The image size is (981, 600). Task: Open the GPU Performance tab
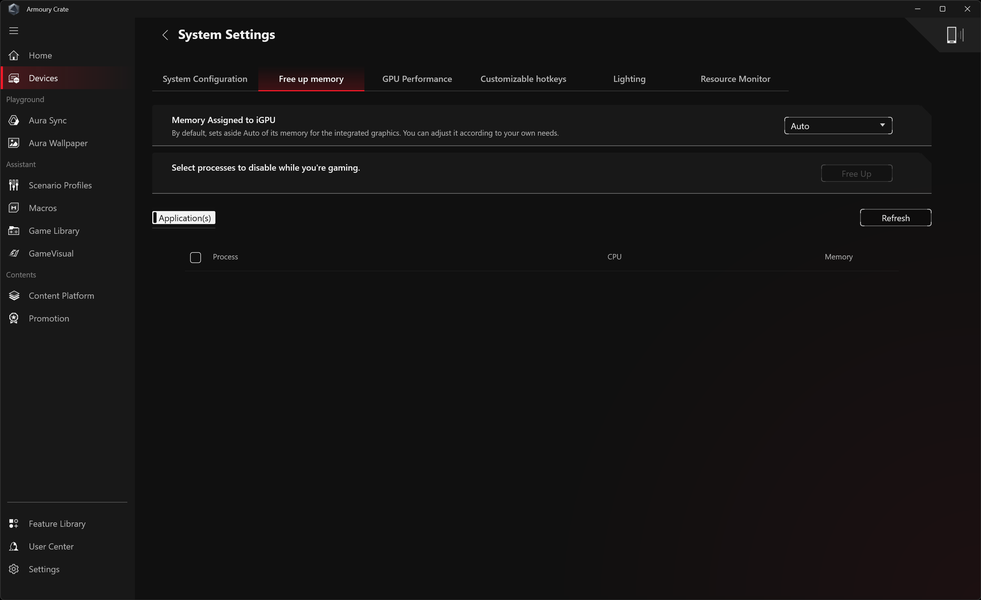pyautogui.click(x=417, y=79)
